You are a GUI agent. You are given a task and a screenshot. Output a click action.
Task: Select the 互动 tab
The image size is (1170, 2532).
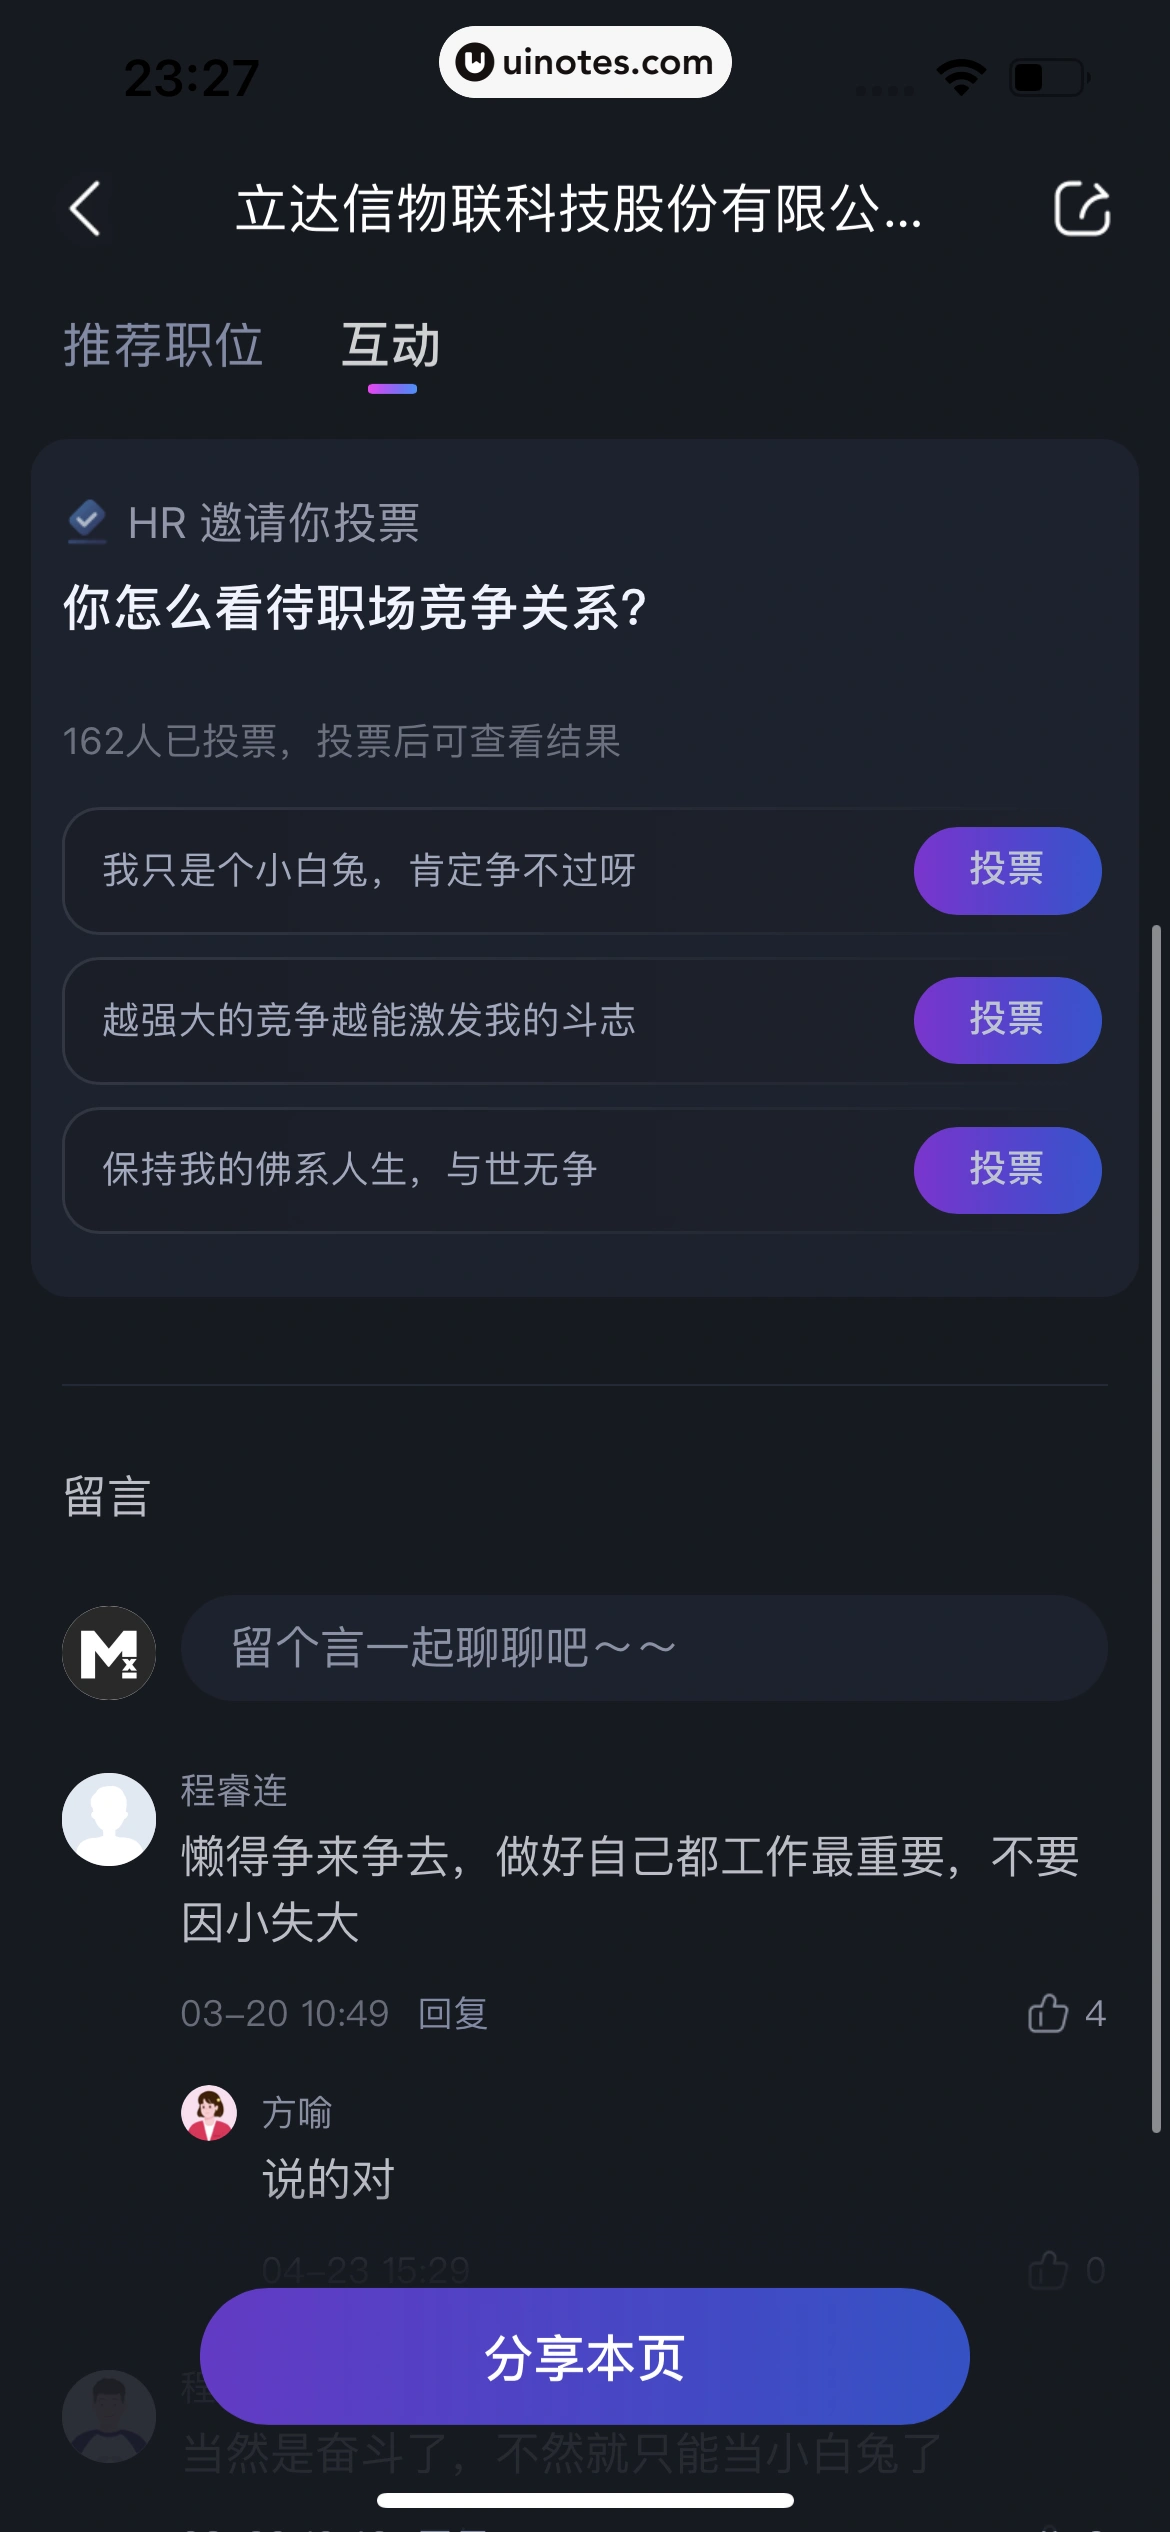point(391,346)
